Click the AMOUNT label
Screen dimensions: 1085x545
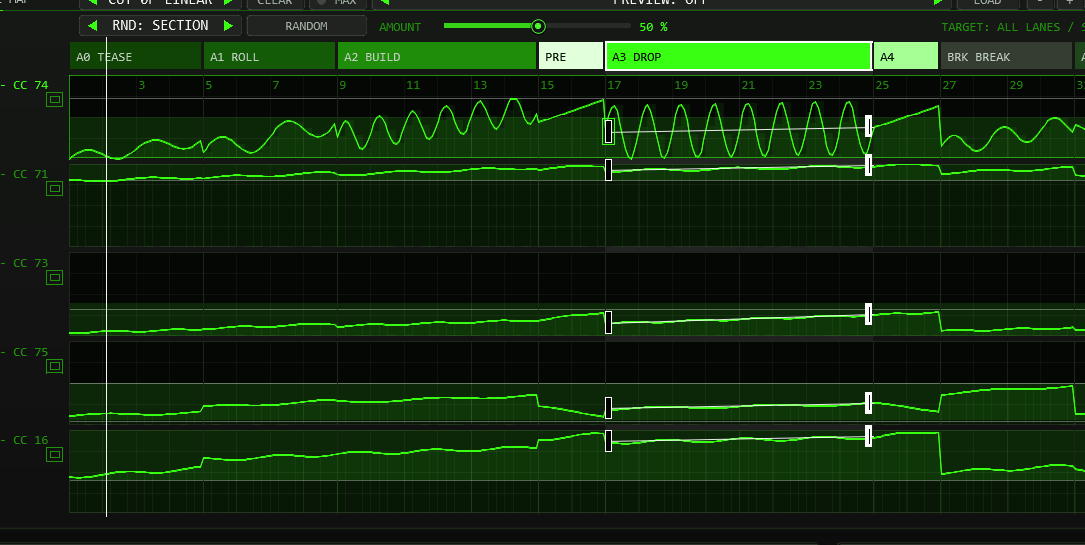pos(400,27)
